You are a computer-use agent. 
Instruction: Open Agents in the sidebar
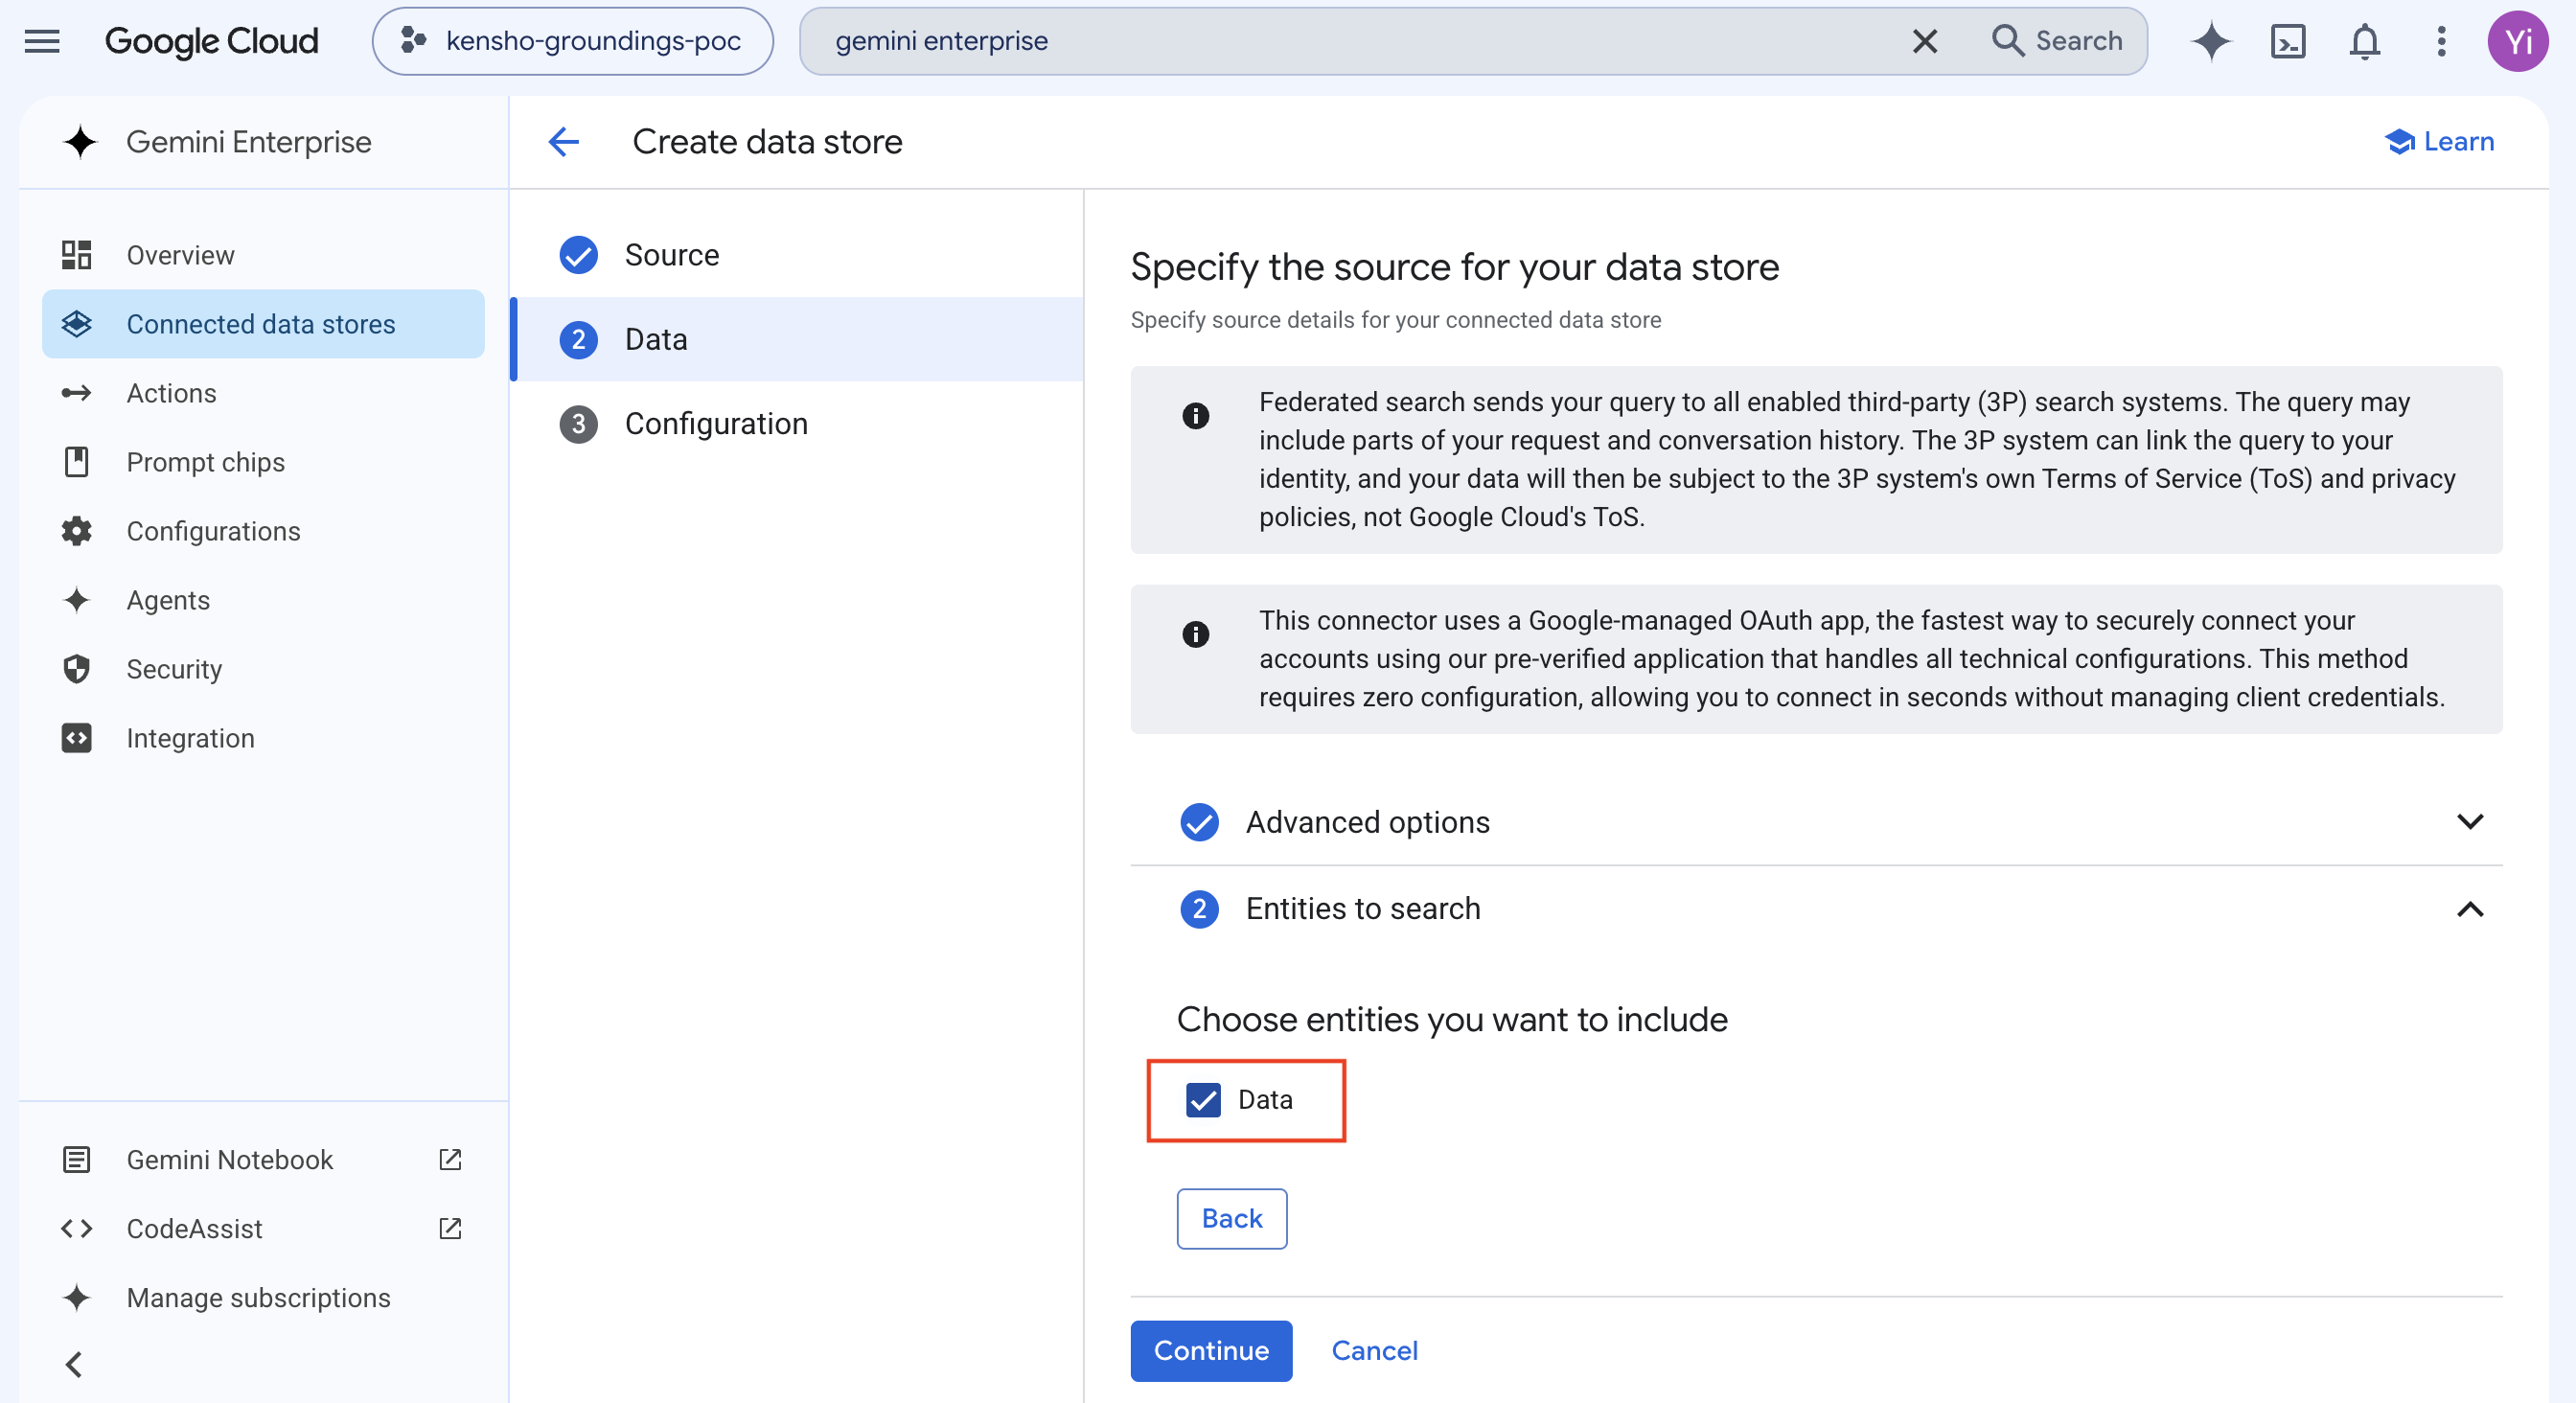[263, 600]
